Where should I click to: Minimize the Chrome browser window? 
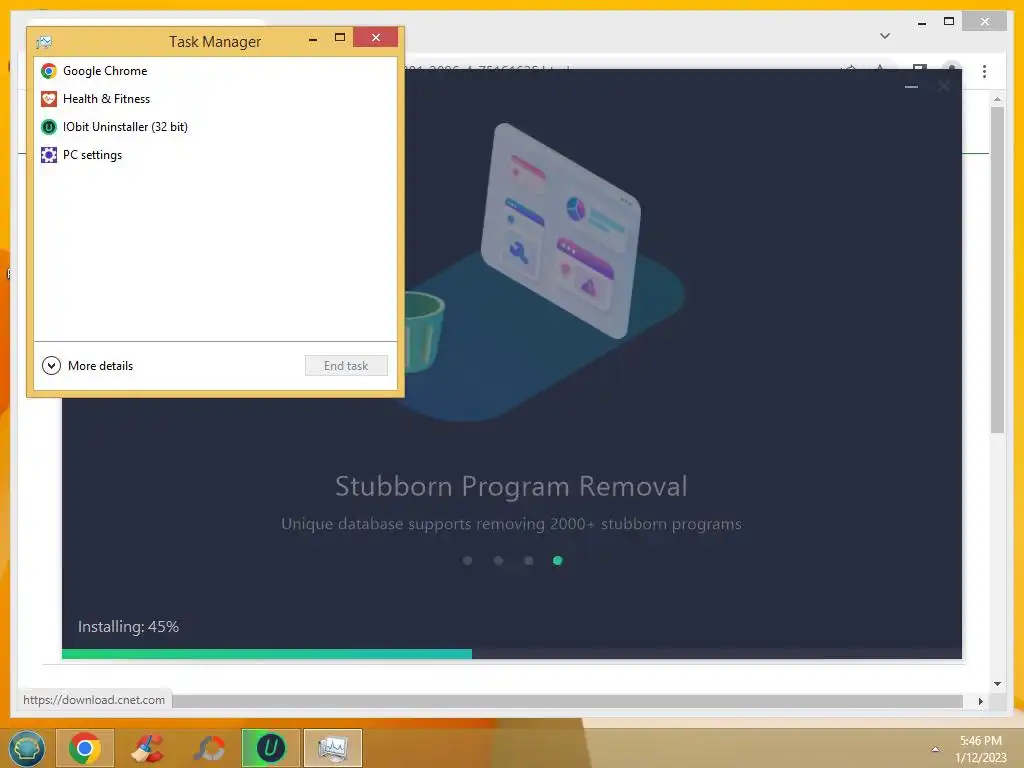point(921,23)
